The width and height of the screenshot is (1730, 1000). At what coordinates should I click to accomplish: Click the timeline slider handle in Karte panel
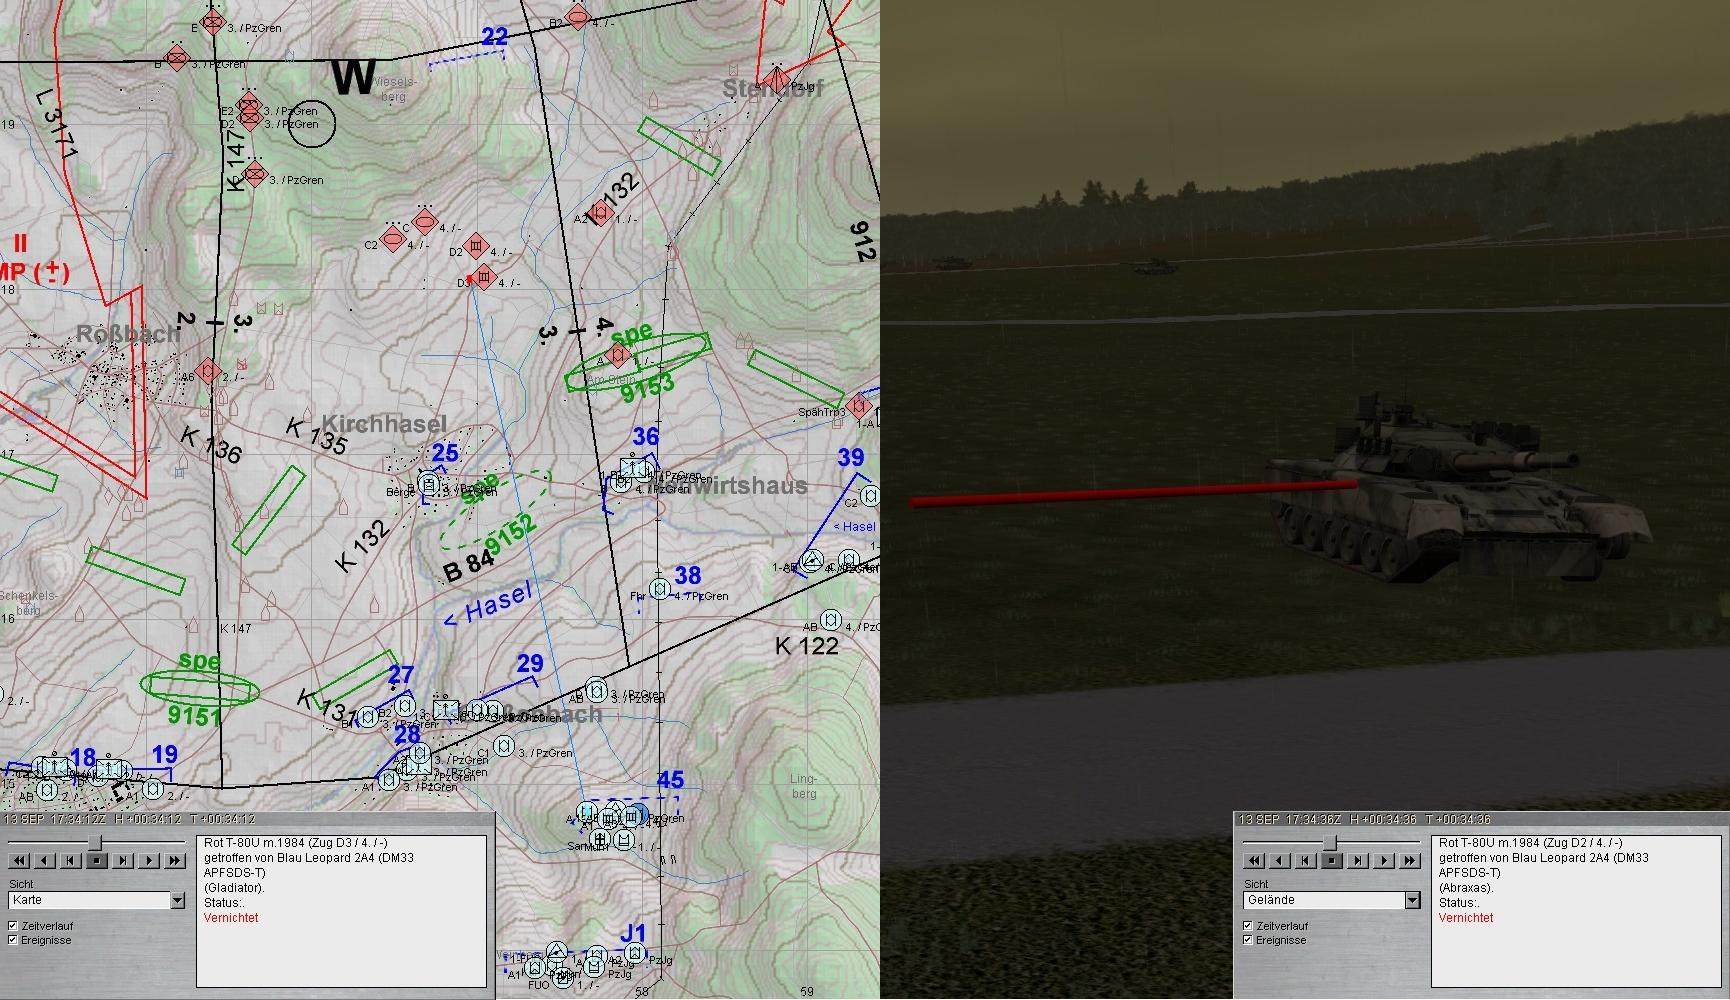click(95, 844)
